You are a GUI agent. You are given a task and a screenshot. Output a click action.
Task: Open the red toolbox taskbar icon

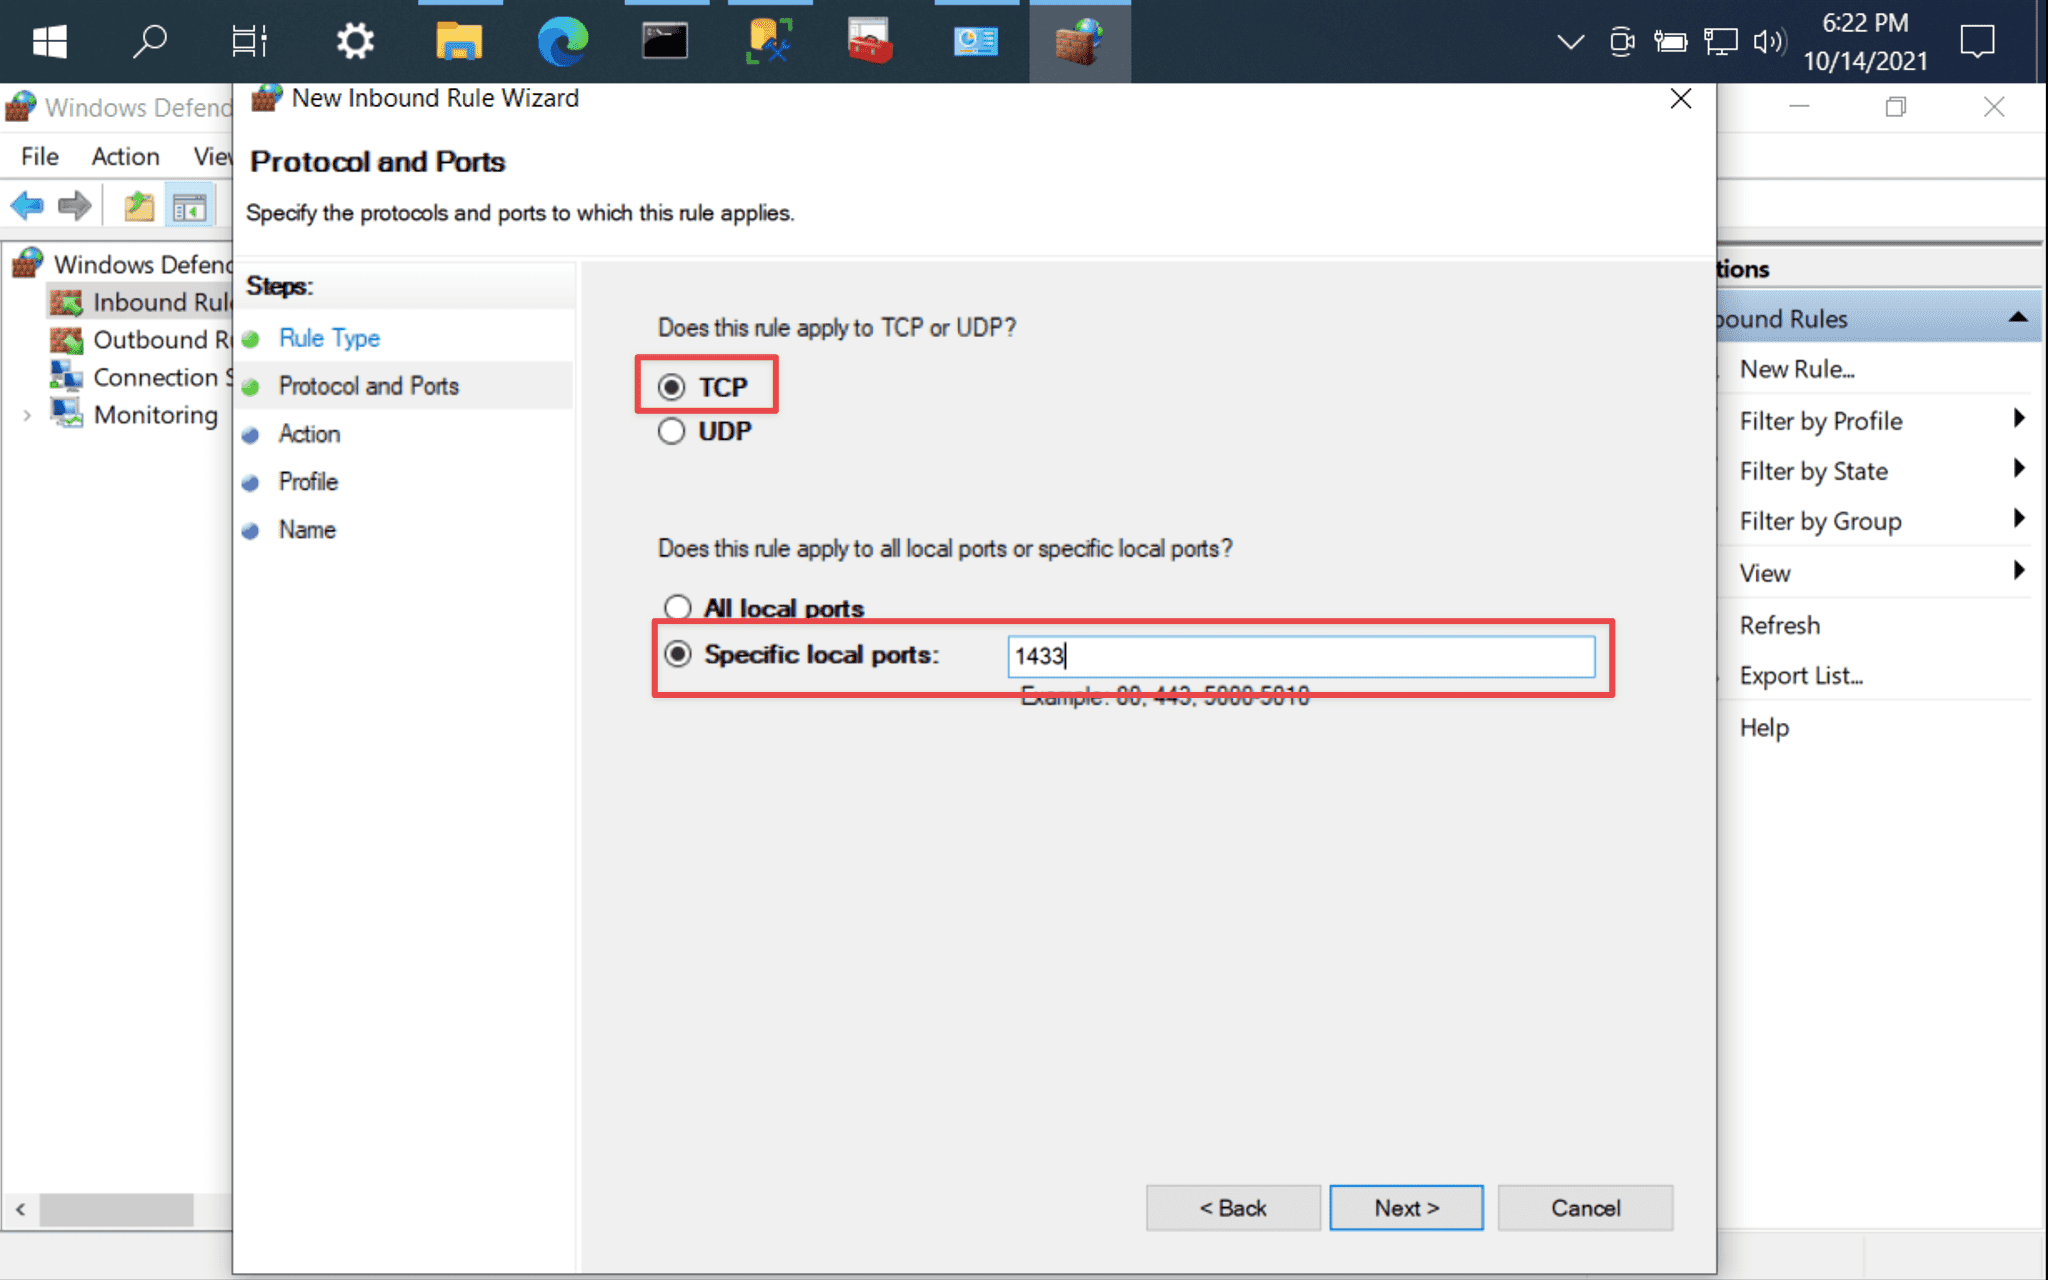pyautogui.click(x=870, y=42)
